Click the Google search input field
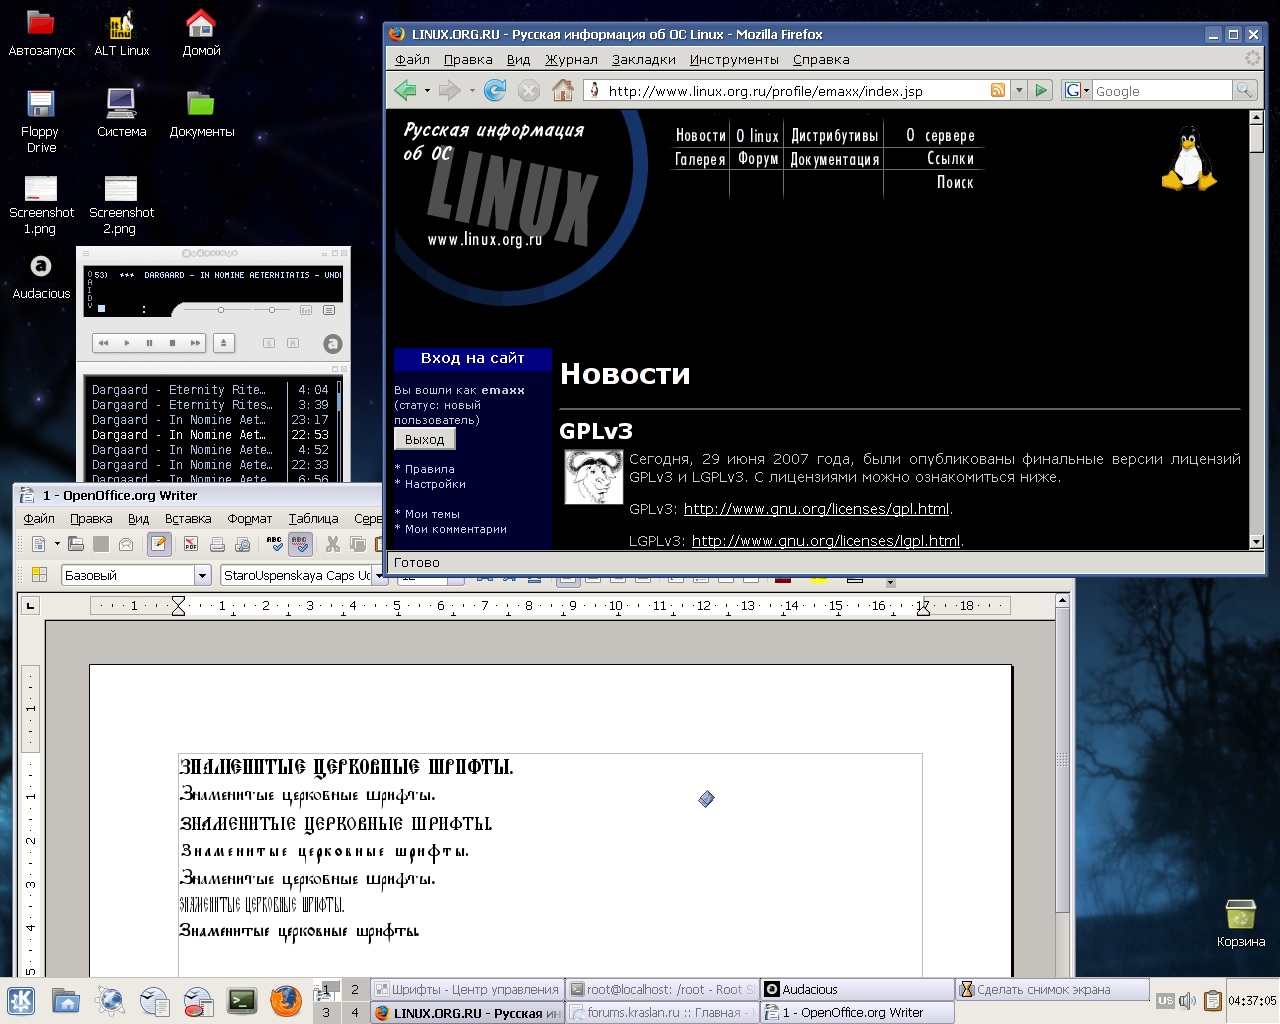Image resolution: width=1280 pixels, height=1024 pixels. 1161,91
